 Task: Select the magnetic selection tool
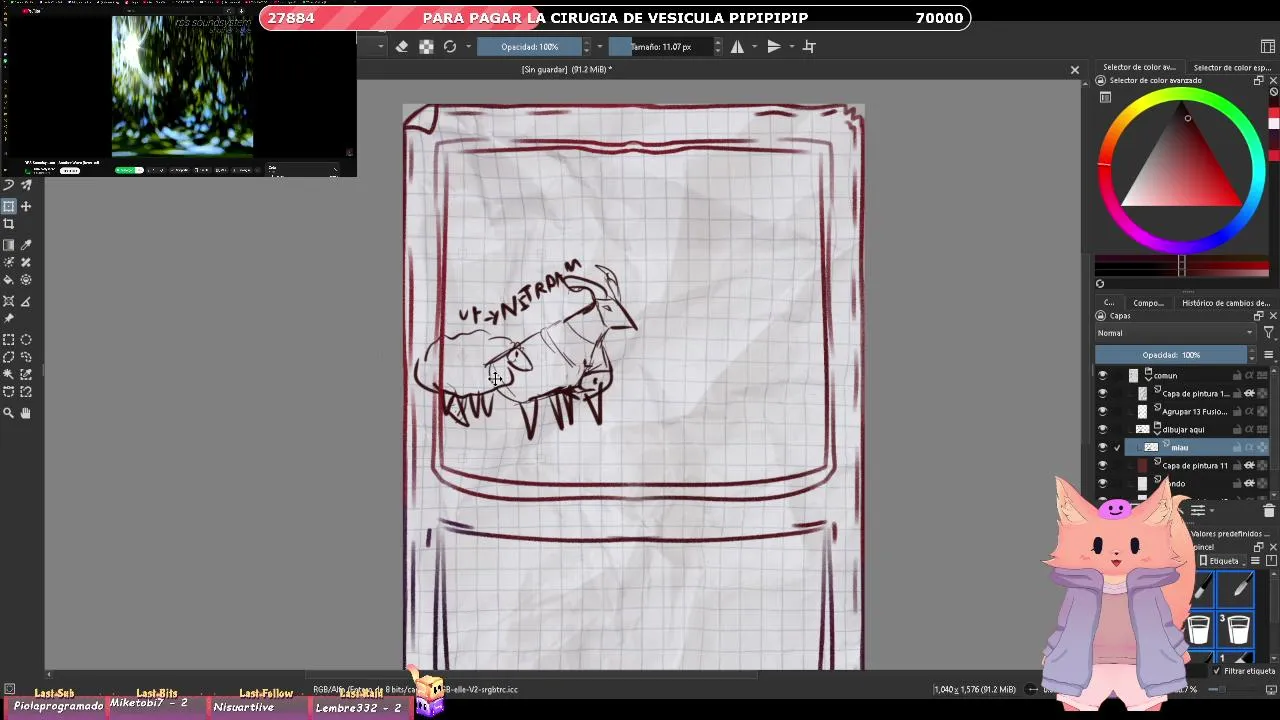point(26,392)
